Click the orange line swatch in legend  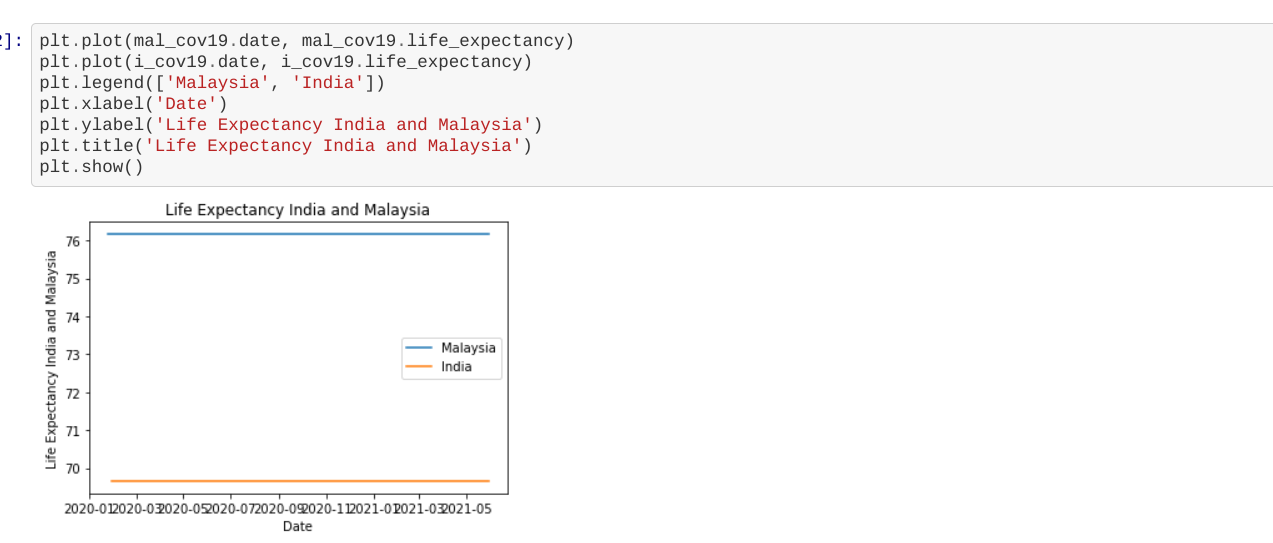[x=419, y=367]
